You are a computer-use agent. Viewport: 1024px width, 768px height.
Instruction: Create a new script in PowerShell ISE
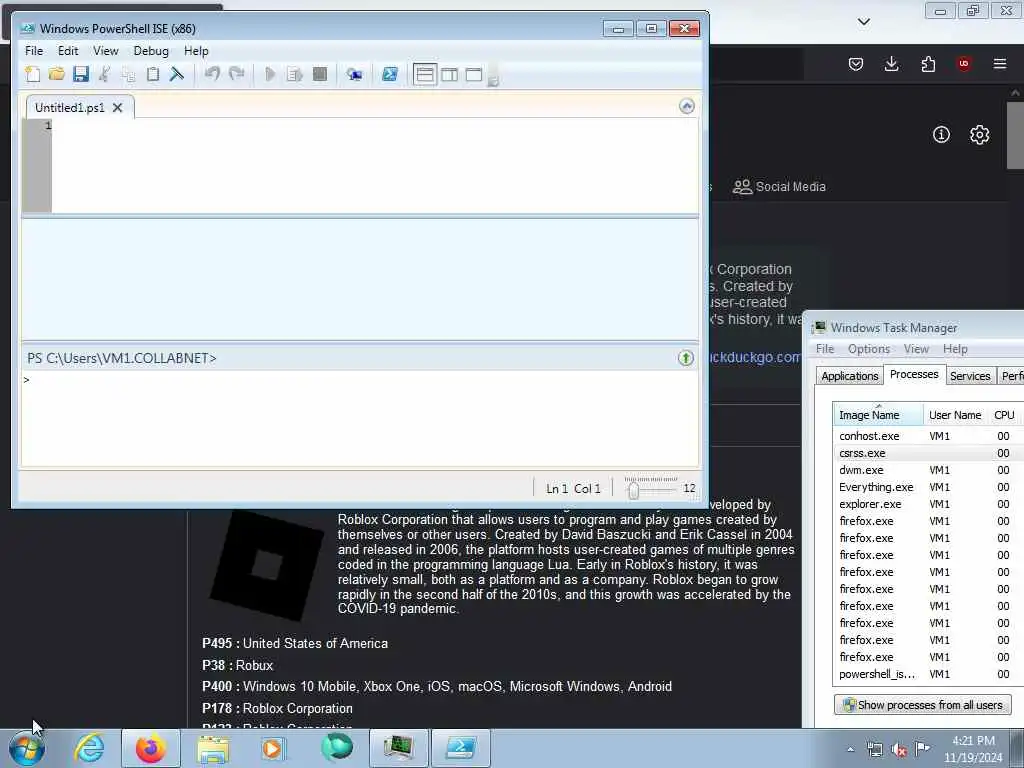32,74
